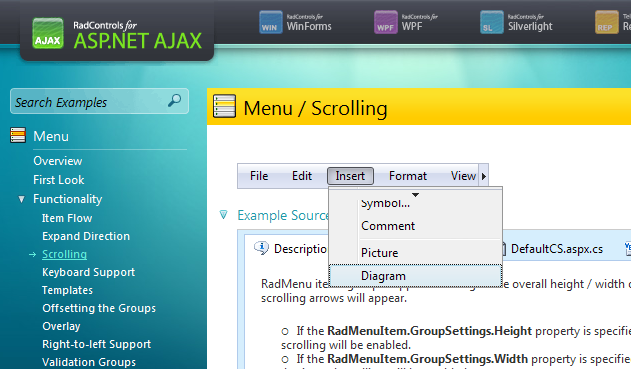Click the Scrolling link in sidebar
The image size is (631, 369).
[64, 254]
